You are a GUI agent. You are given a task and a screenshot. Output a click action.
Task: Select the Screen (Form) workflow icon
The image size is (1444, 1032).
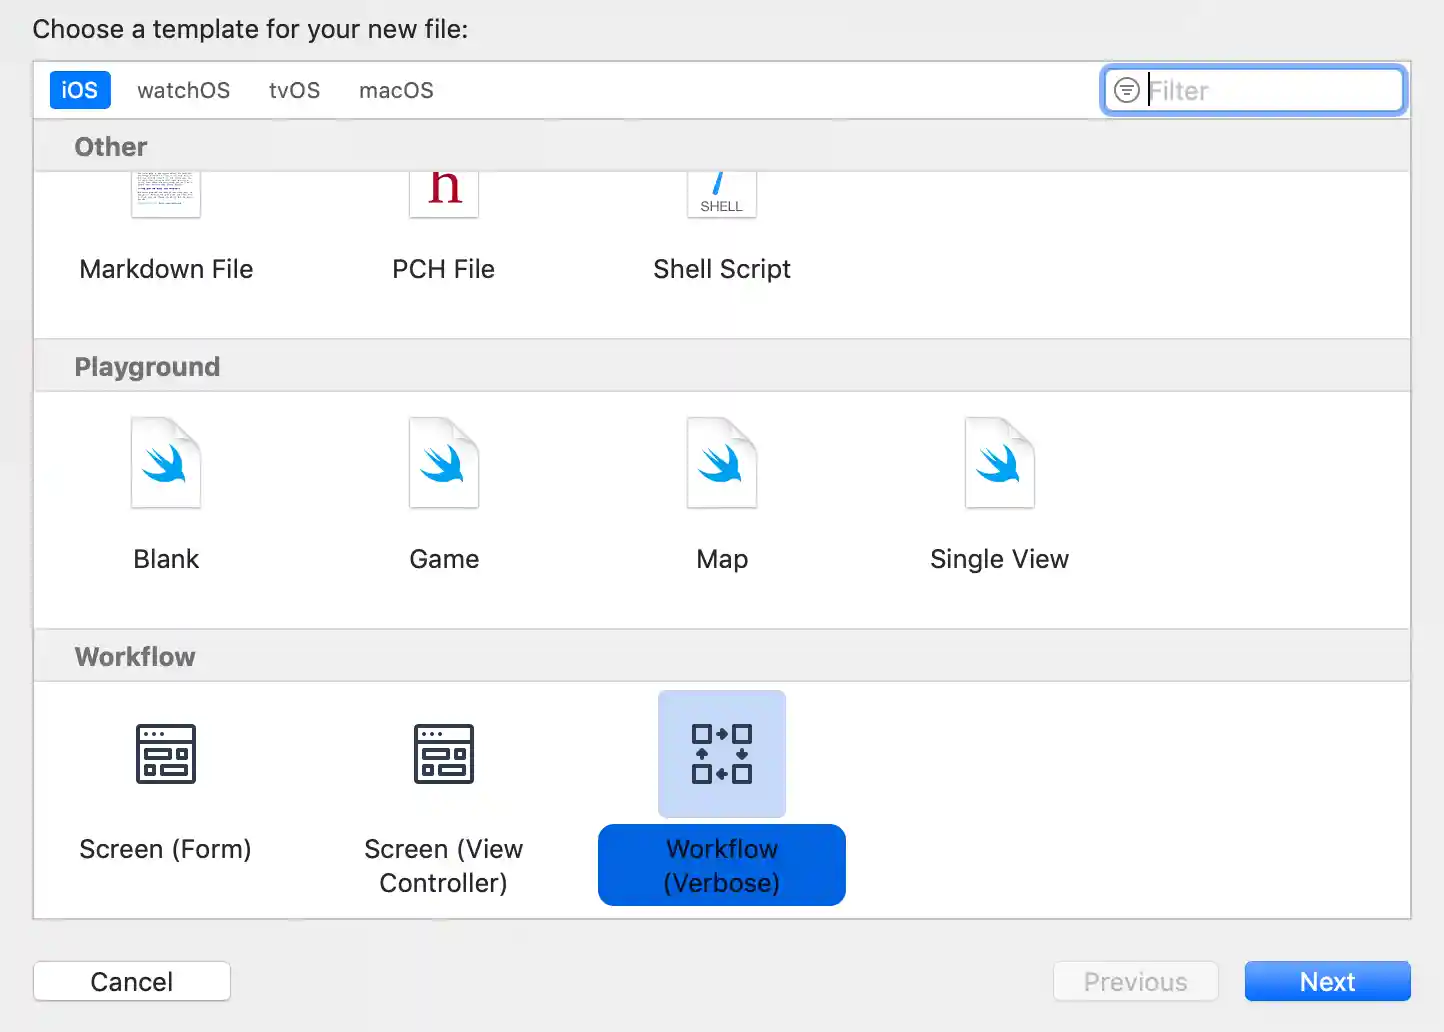(x=166, y=754)
